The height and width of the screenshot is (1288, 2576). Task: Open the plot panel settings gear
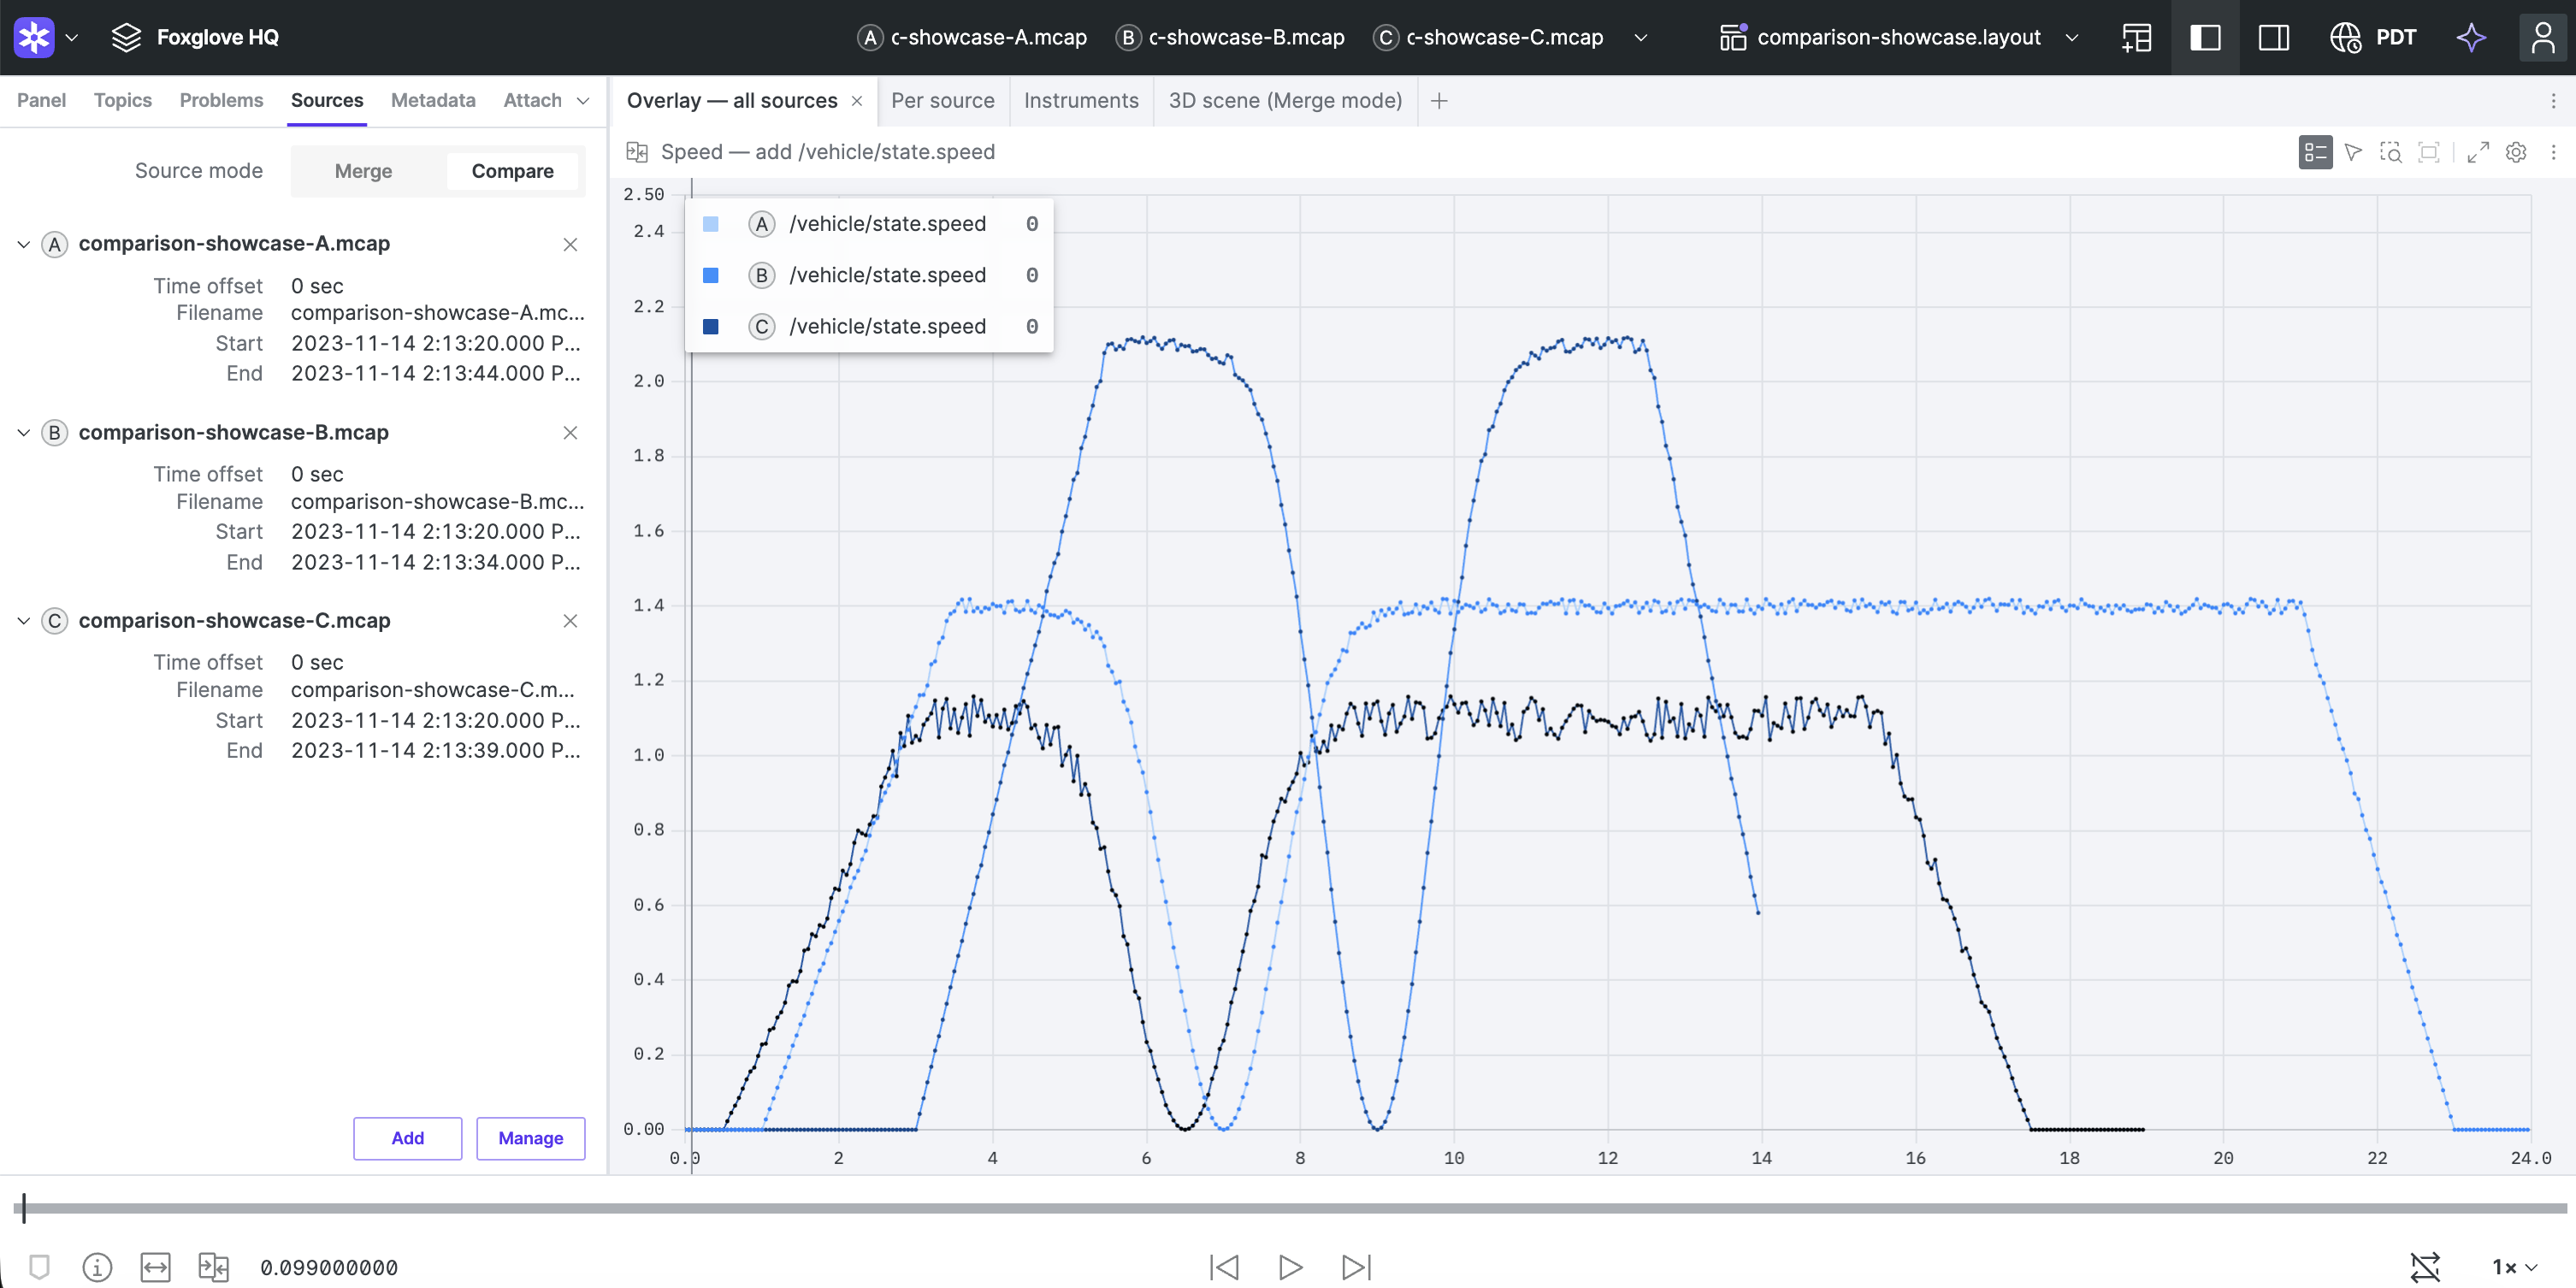click(x=2516, y=152)
